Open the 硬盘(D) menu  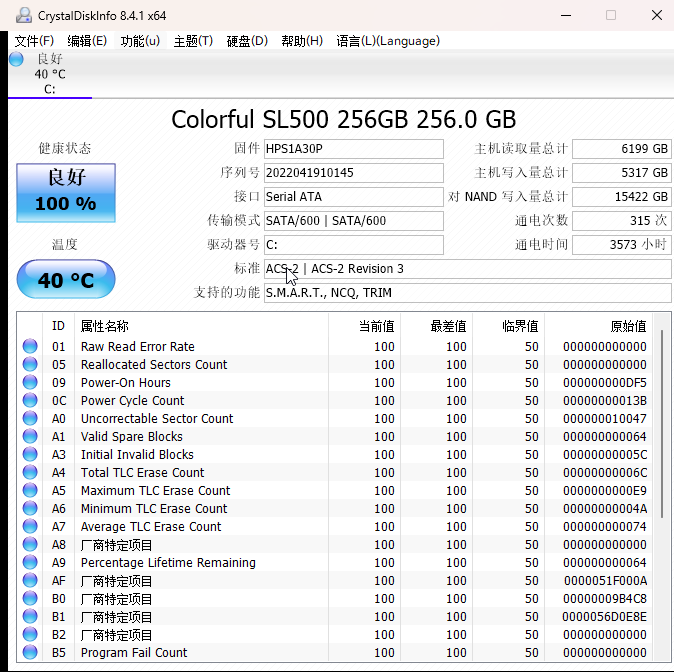click(x=247, y=41)
